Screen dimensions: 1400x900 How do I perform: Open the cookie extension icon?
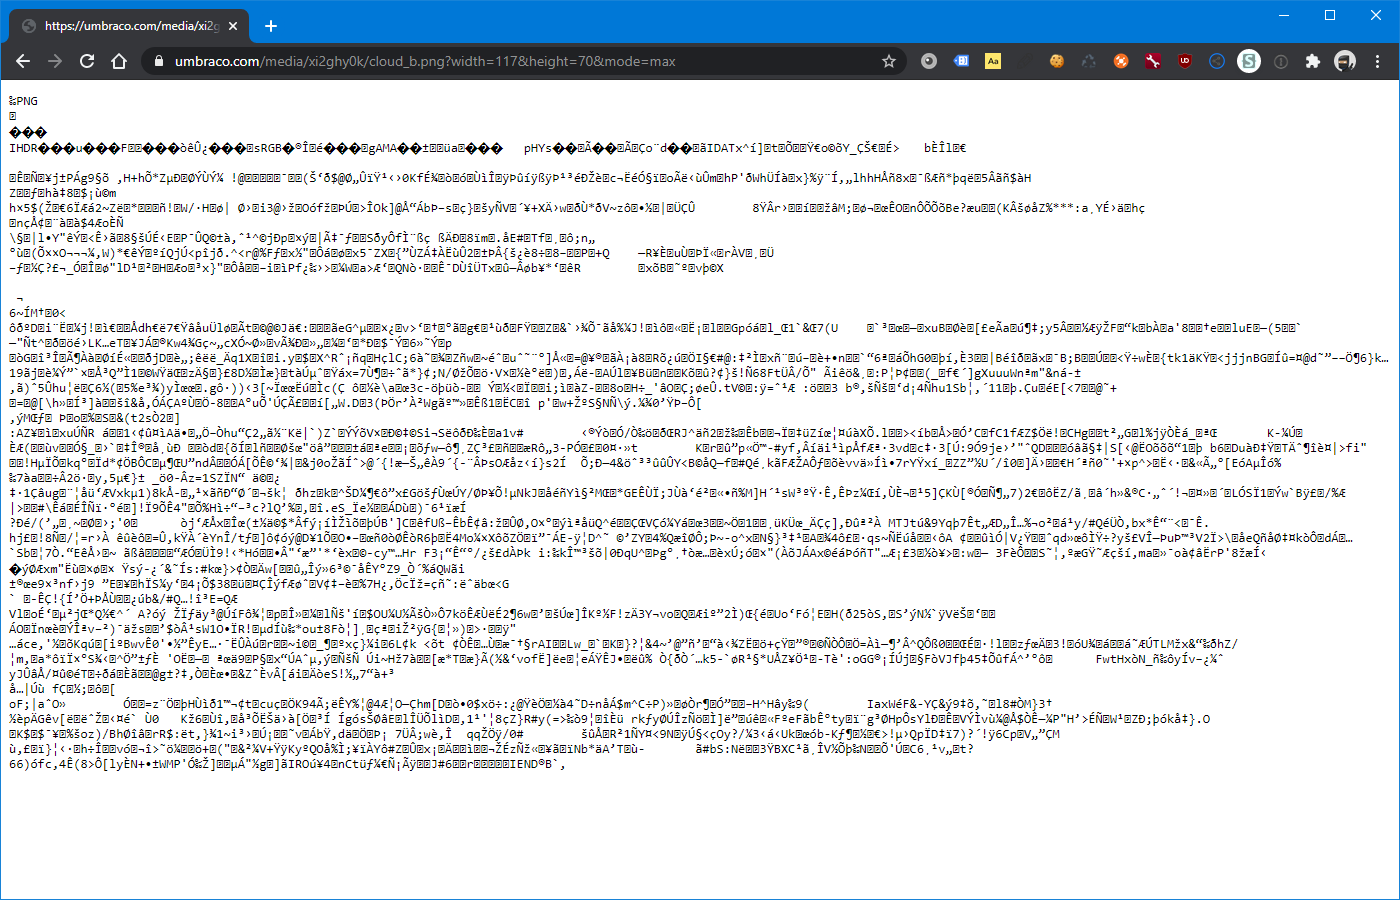point(1056,61)
